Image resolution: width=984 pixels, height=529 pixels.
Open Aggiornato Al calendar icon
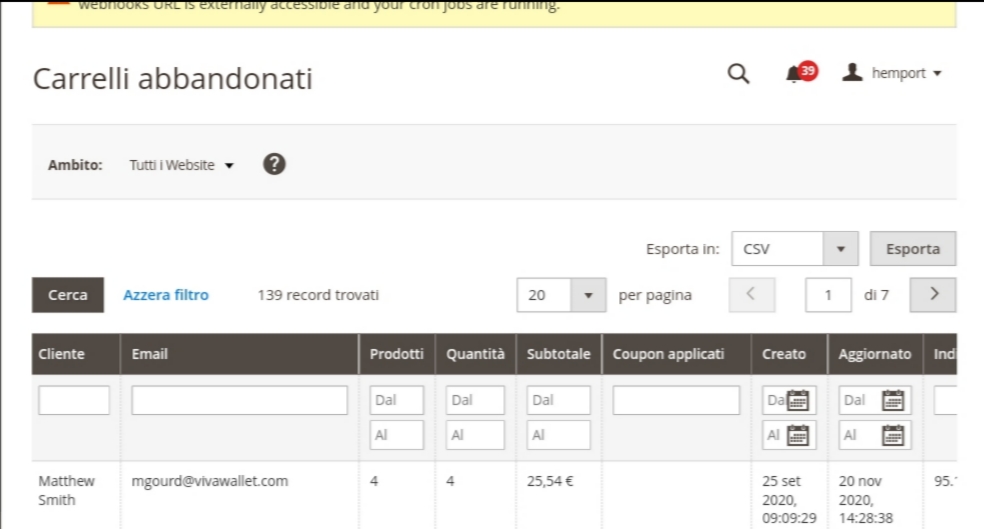(893, 435)
